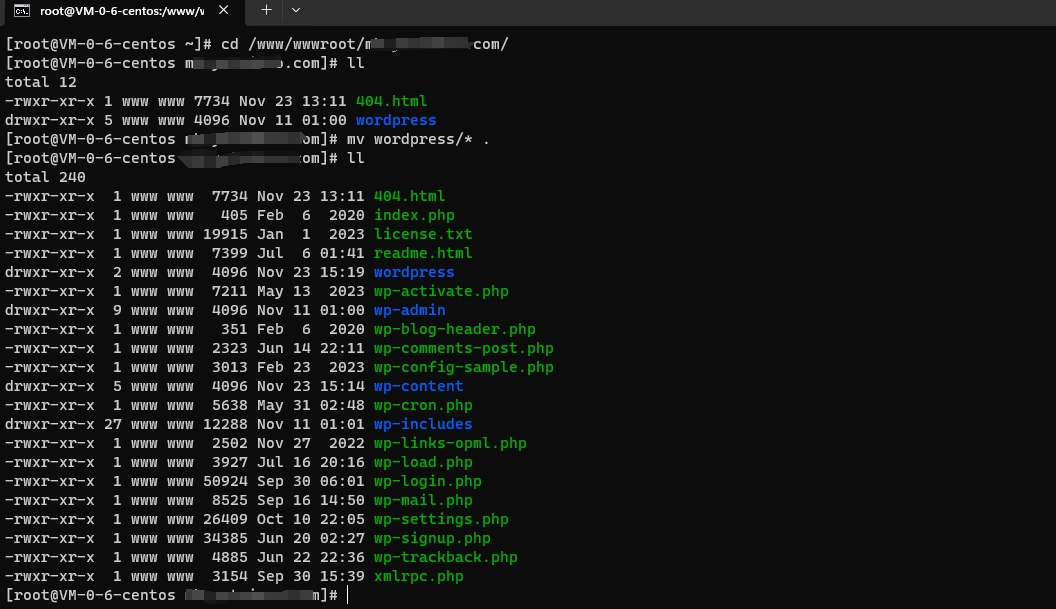
Task: Open a new terminal tab with plus
Action: (266, 10)
